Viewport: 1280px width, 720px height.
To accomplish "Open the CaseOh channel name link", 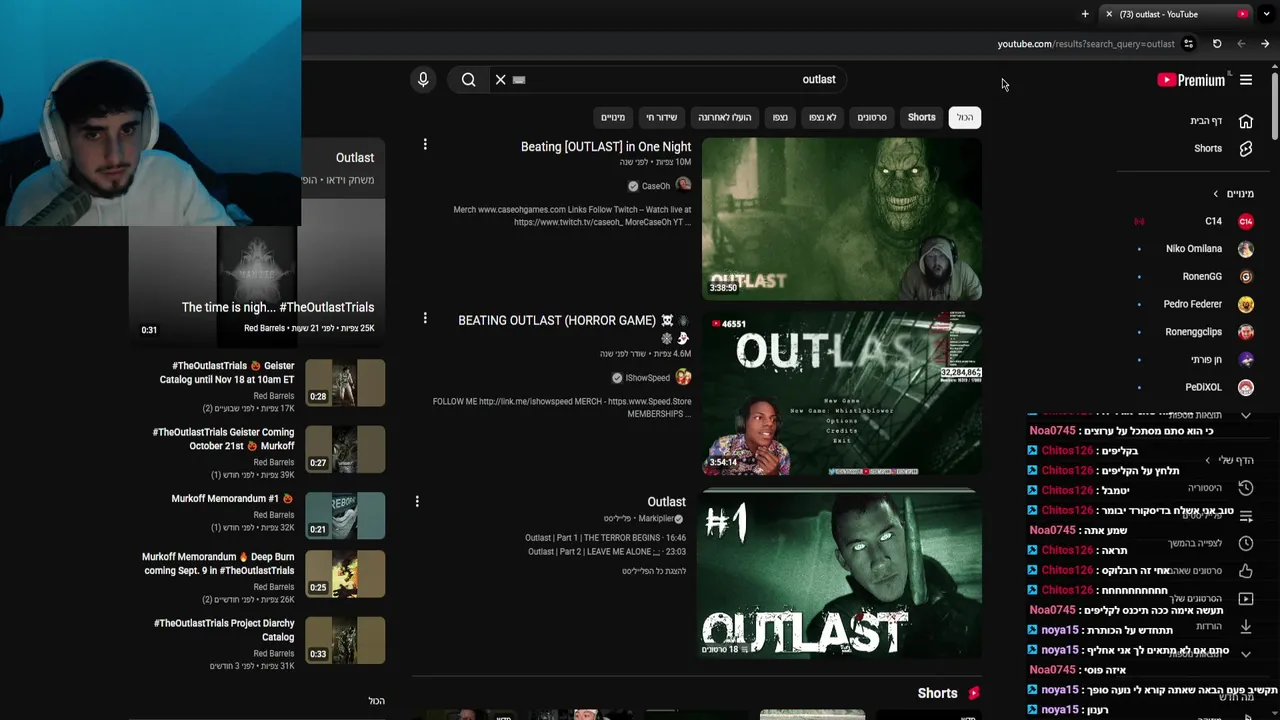I will tap(656, 186).
